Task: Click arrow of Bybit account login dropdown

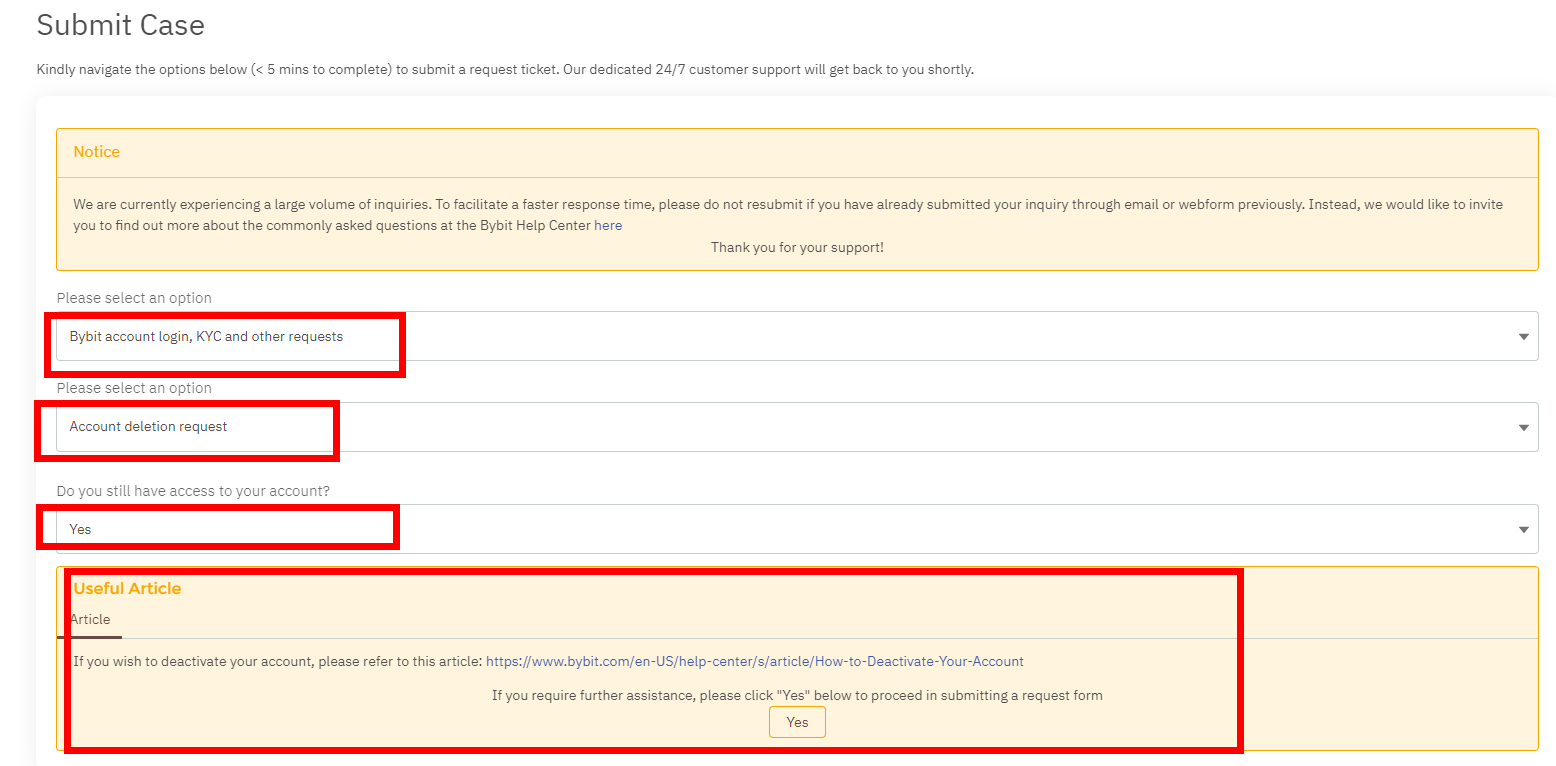Action: point(1523,337)
